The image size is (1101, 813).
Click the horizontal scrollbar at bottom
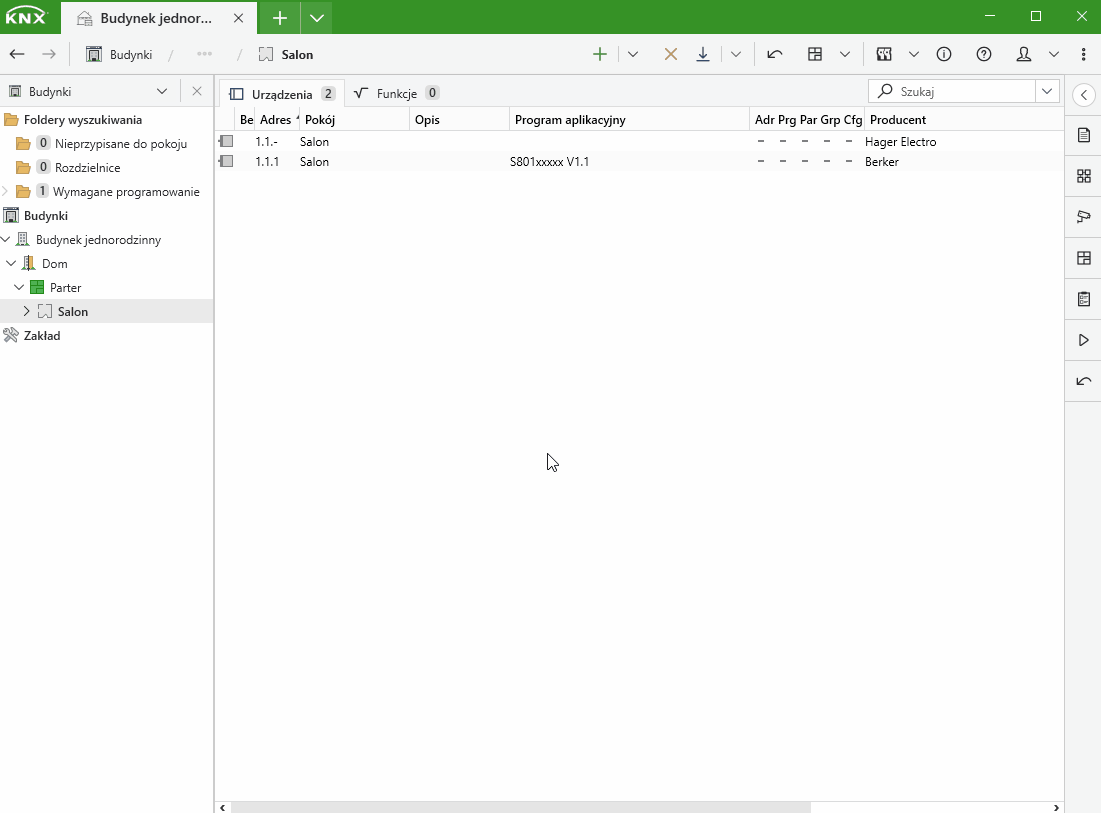pos(520,807)
